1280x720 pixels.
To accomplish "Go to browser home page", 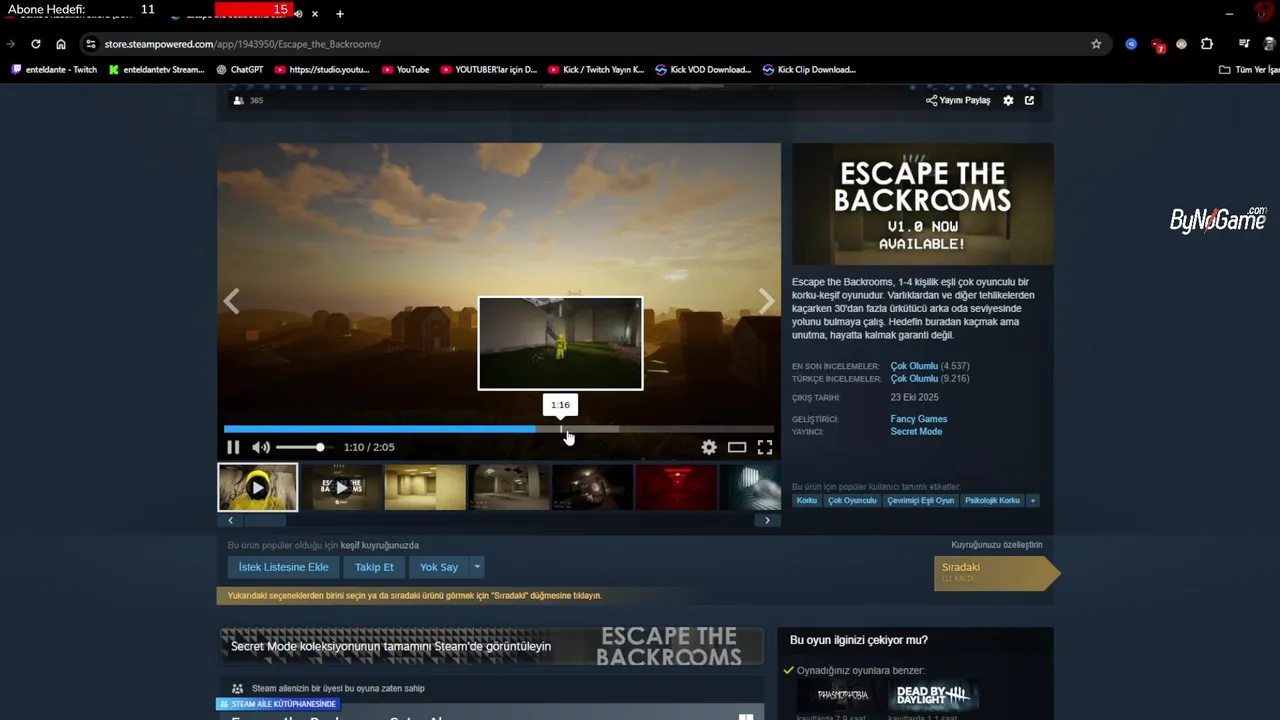I will pos(61,44).
